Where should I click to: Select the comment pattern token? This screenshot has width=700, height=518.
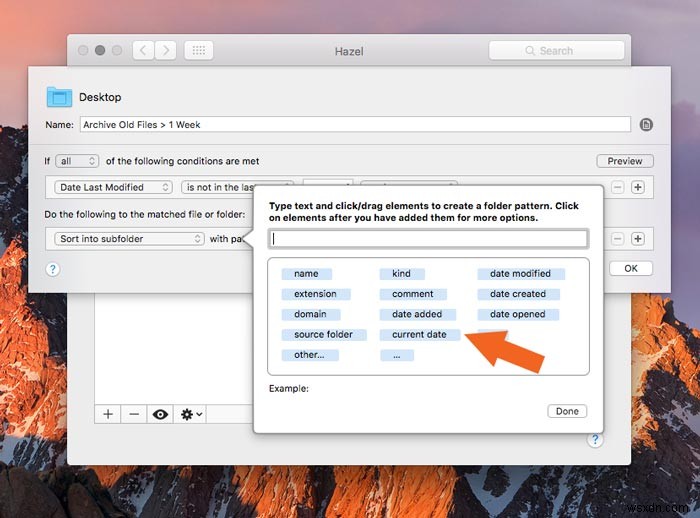click(413, 294)
